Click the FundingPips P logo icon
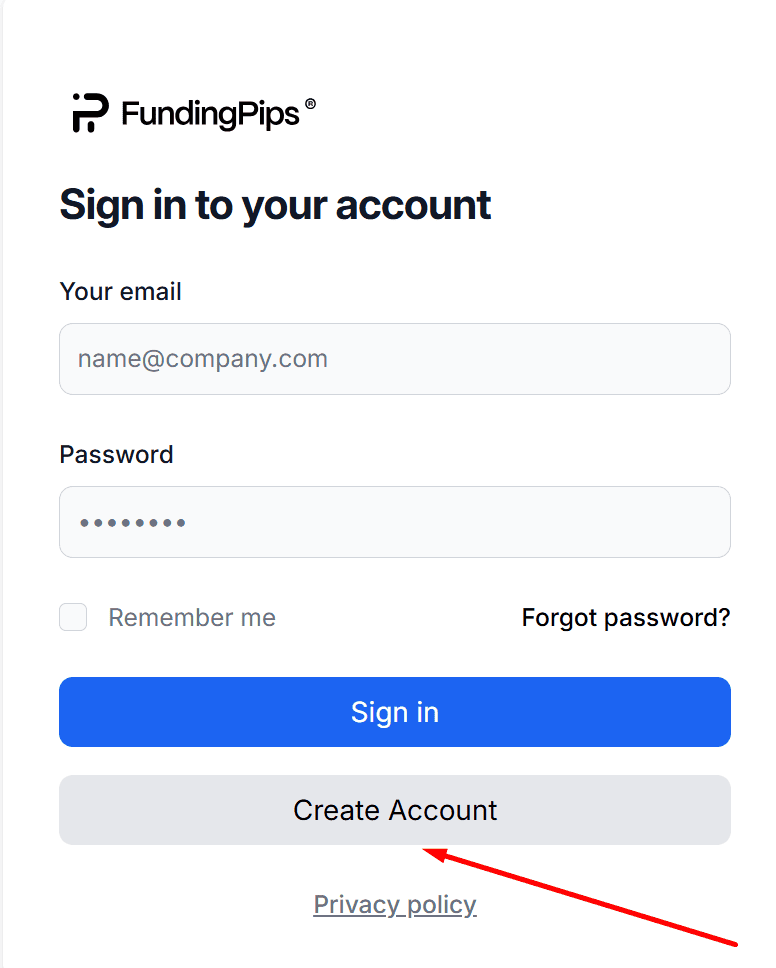 [90, 112]
